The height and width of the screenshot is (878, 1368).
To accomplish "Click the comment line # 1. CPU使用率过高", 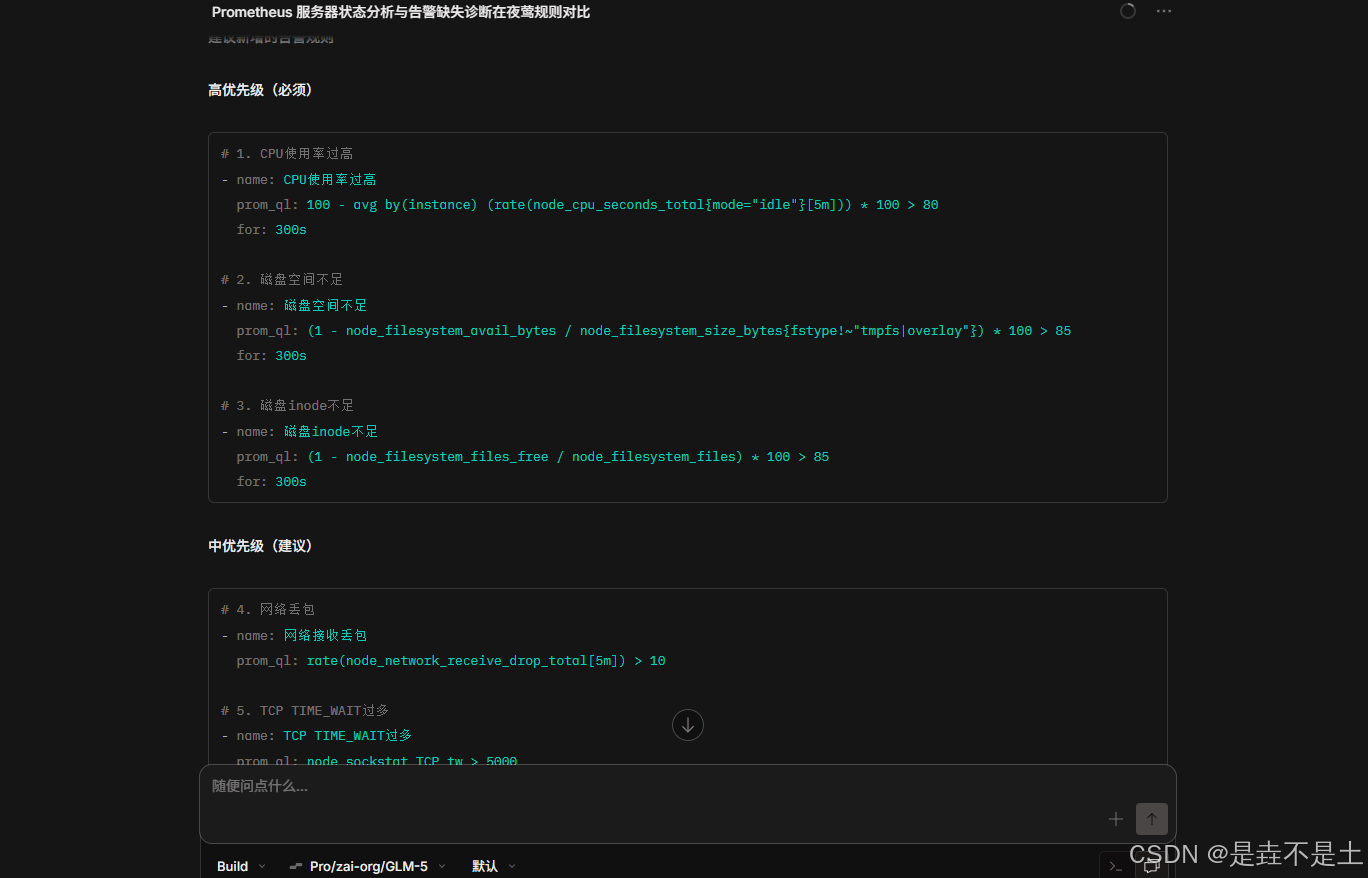I will [x=287, y=154].
